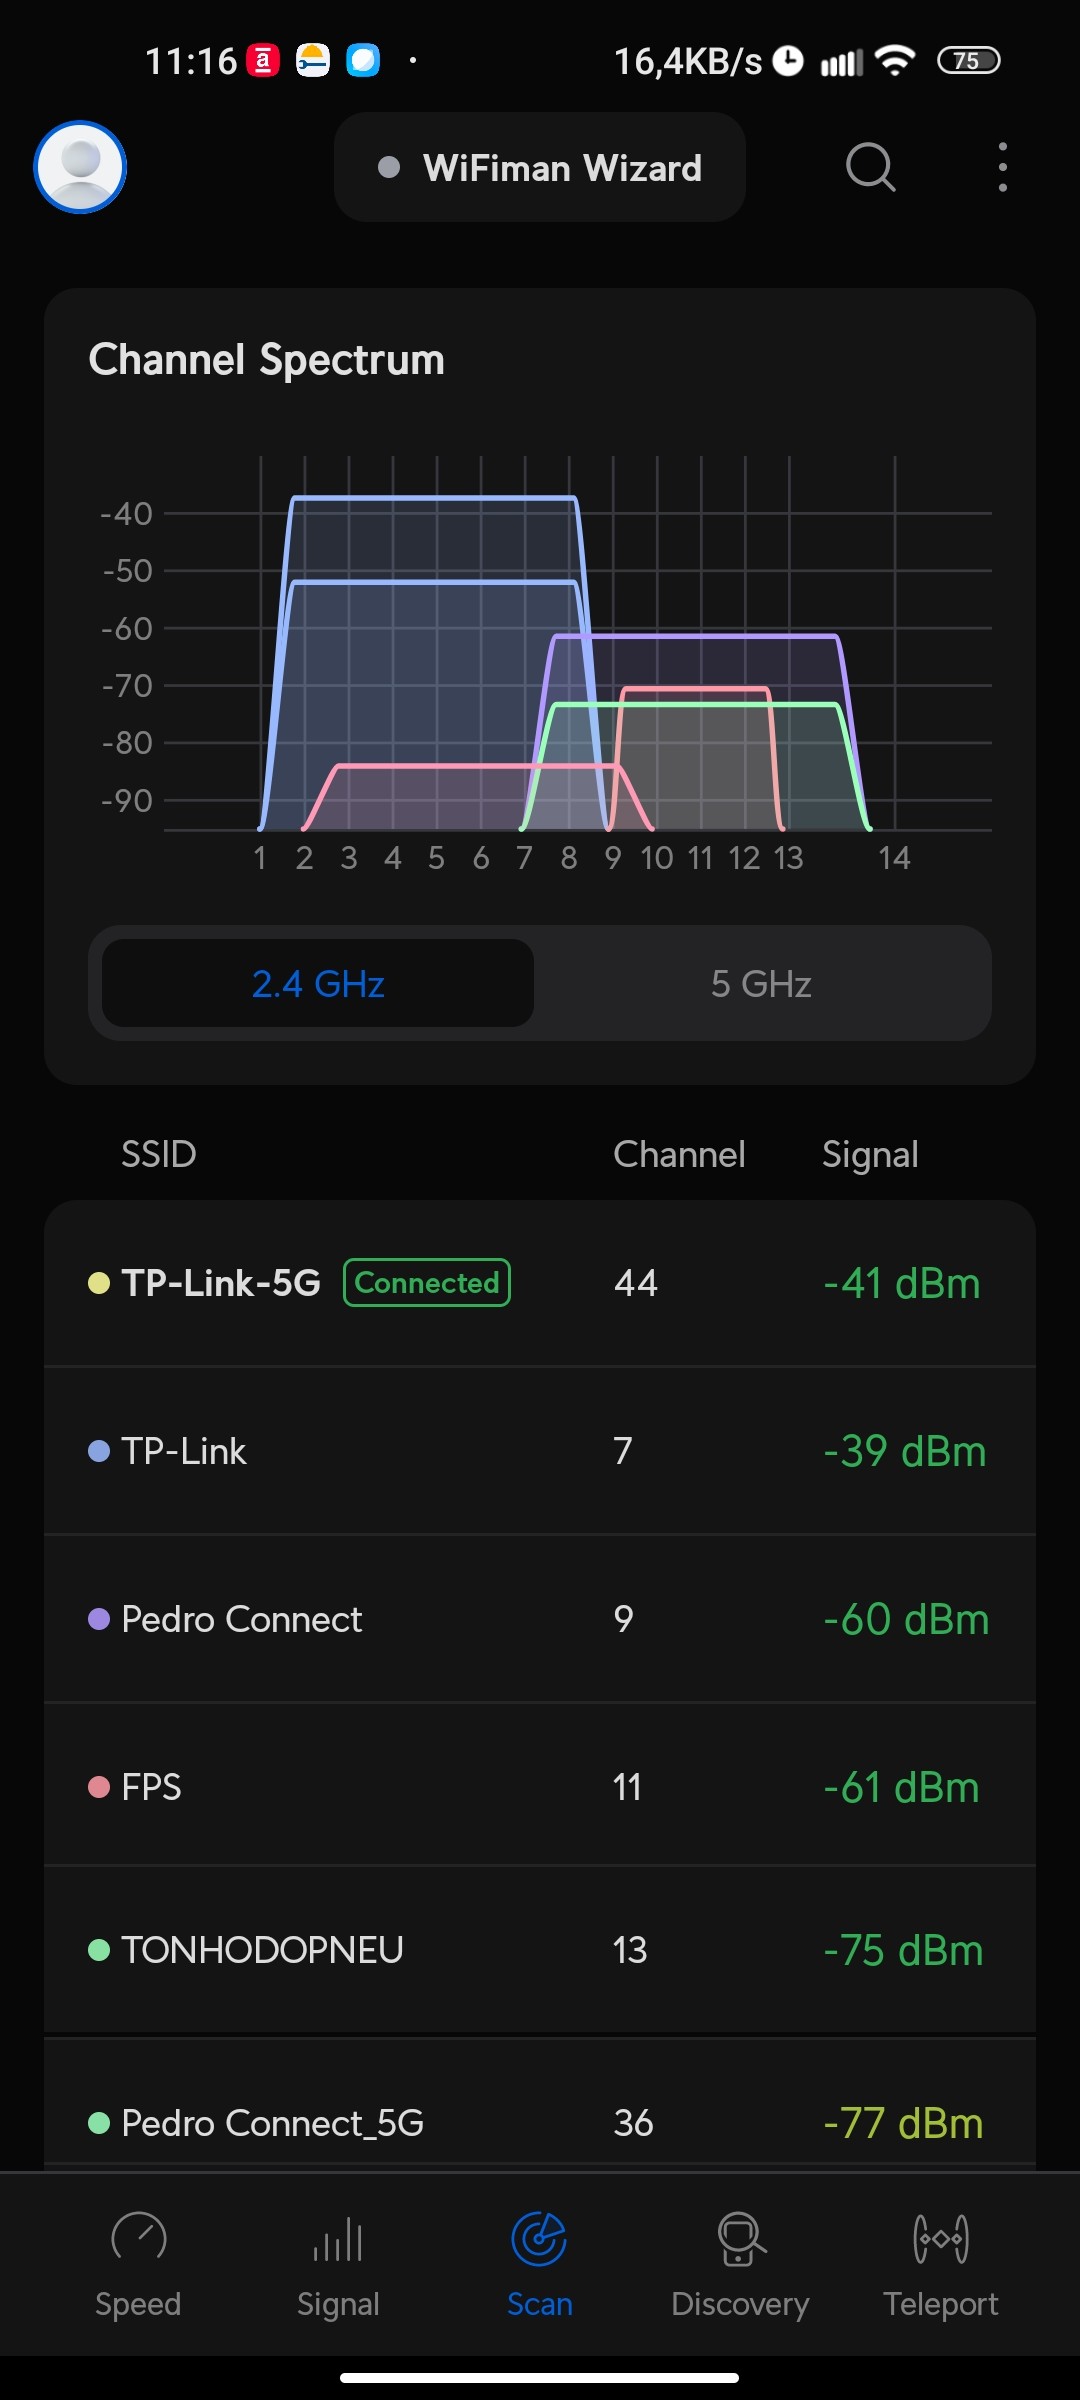Select the TP-Link network on channel 7
The image size is (1080, 2400).
540,1451
